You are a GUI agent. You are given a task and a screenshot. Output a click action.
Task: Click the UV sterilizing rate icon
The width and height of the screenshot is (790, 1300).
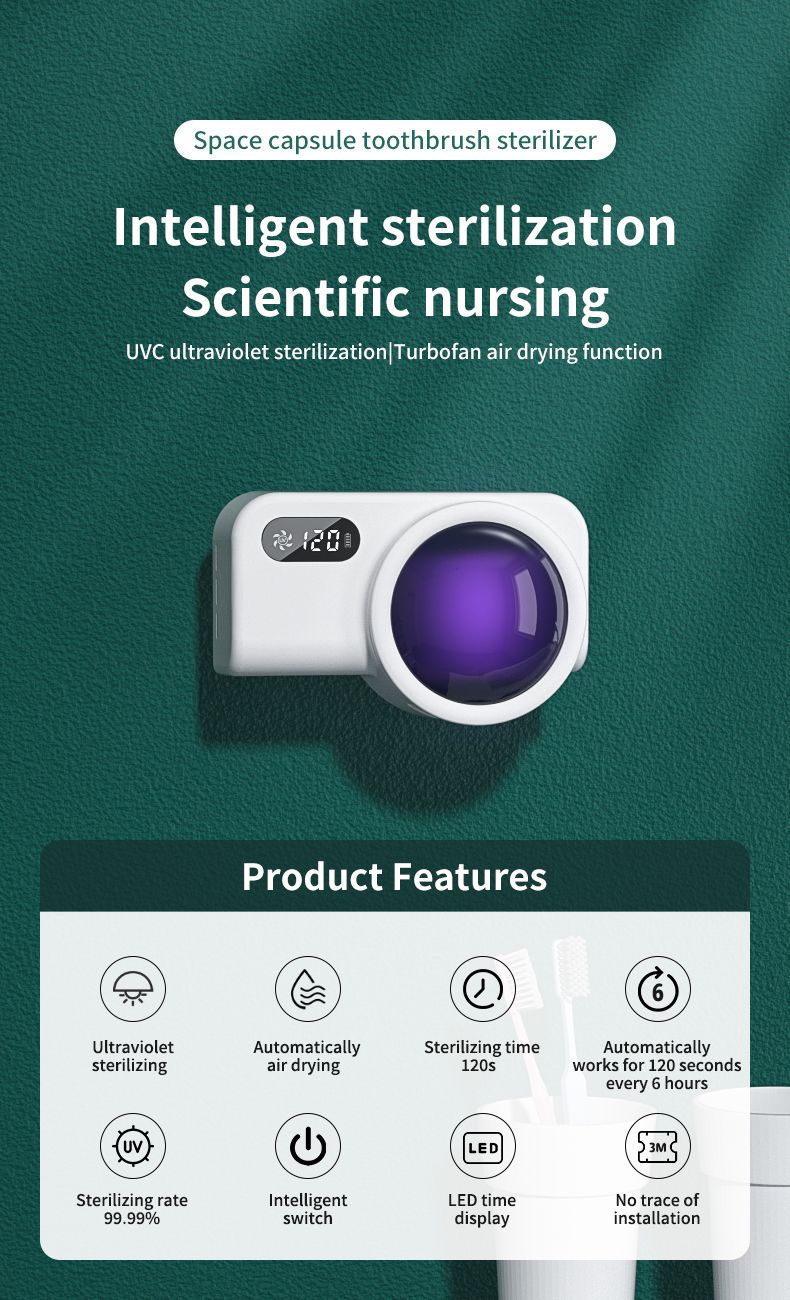(133, 1146)
